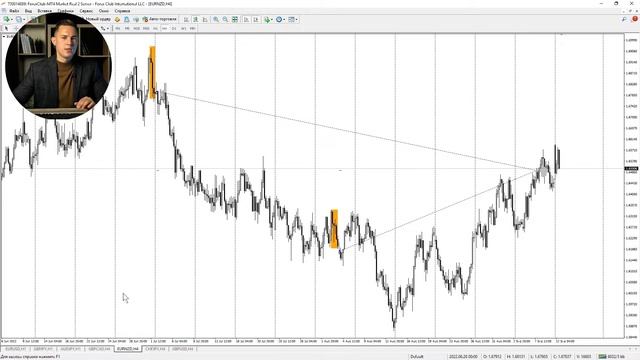Expand the Profiles dropdown arrow
Viewport: 640px width, 360px height.
coord(24,19)
